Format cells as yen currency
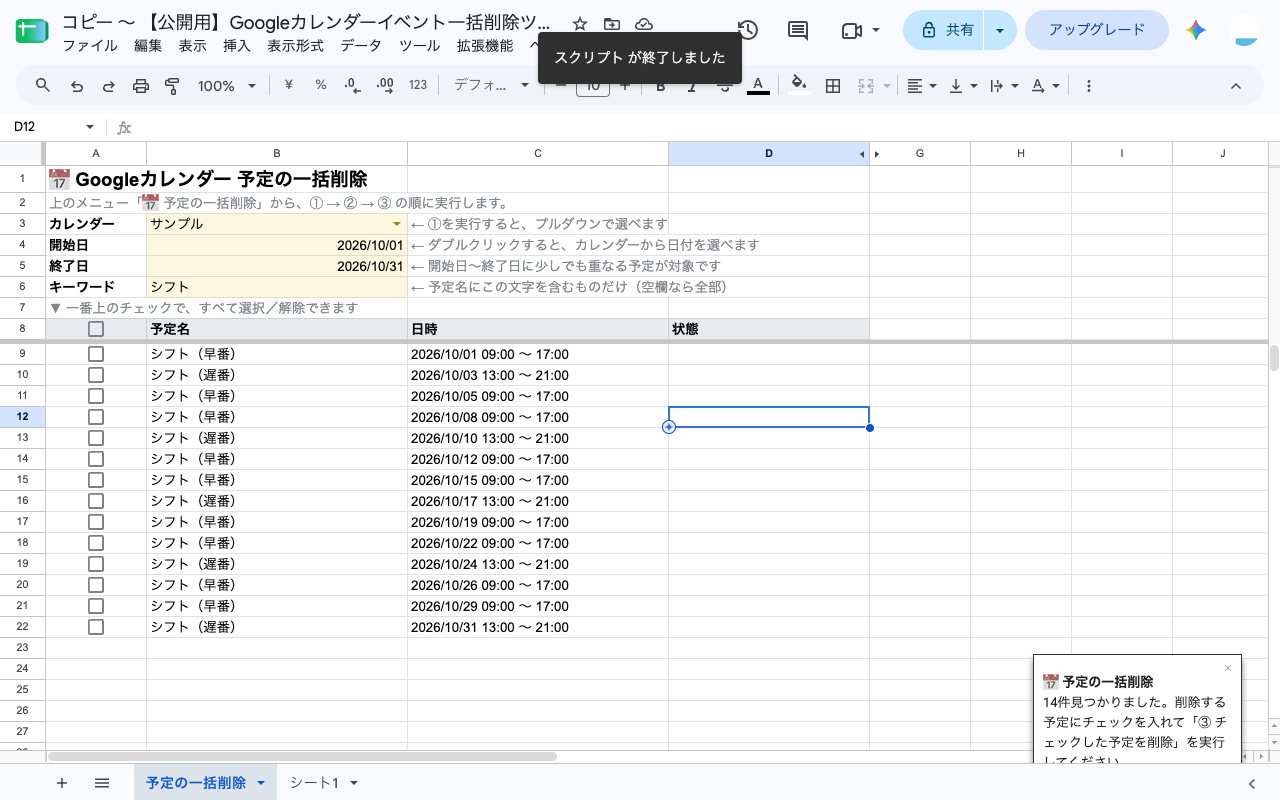The height and width of the screenshot is (800, 1280). [289, 85]
